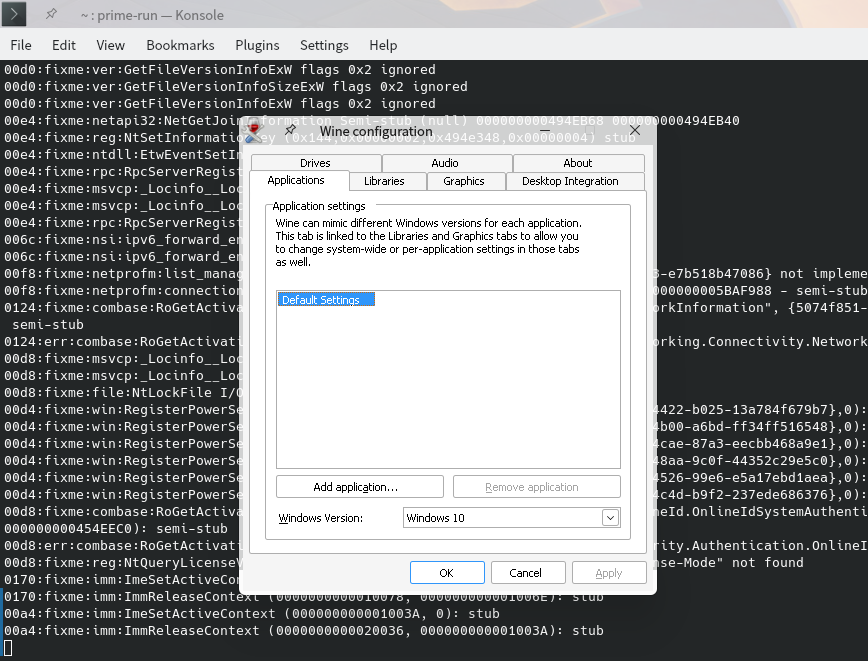The image size is (868, 661).
Task: Open the File menu in Konsole
Action: pyautogui.click(x=21, y=45)
